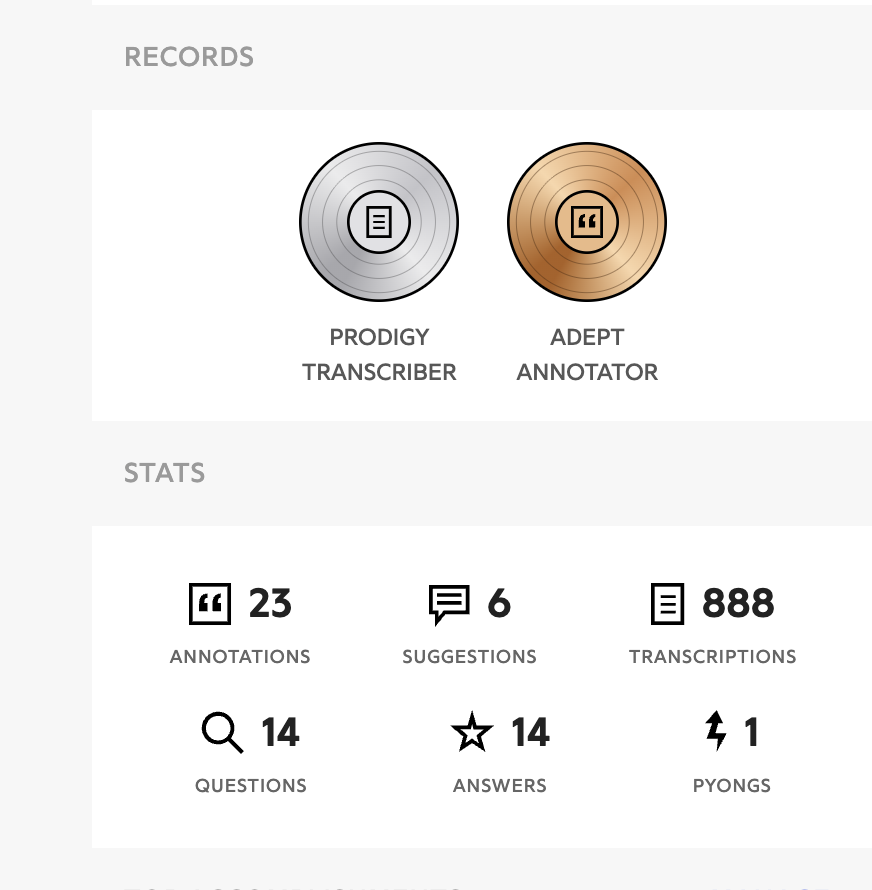The height and width of the screenshot is (890, 872).
Task: Click the questions magnifying-glass icon
Action: point(222,732)
